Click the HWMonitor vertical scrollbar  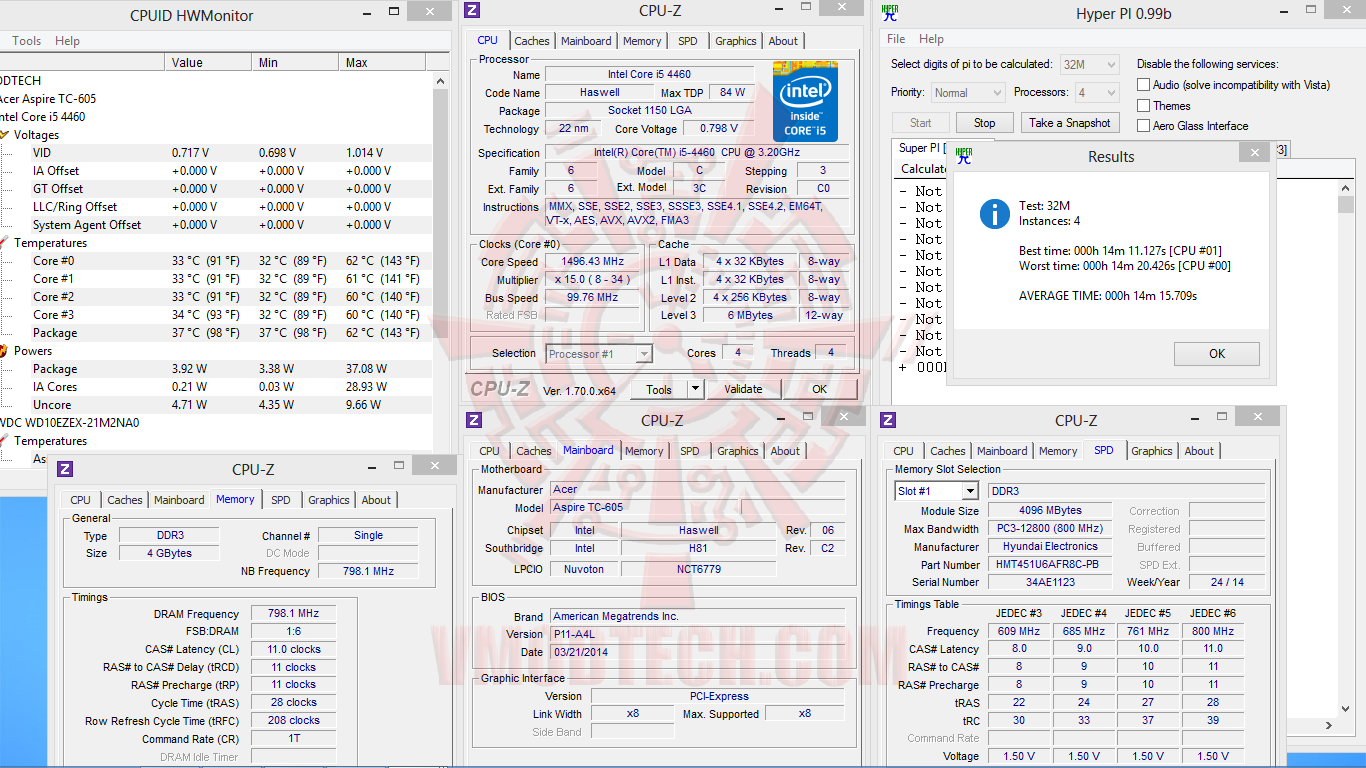(441, 265)
